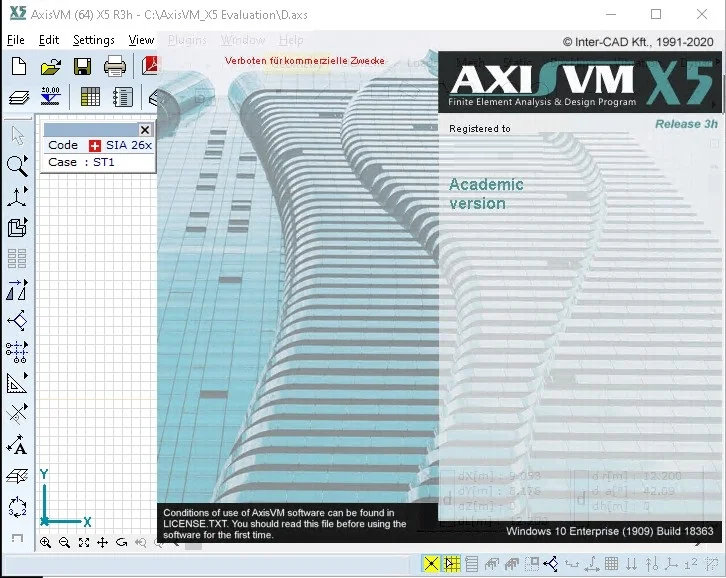Fit the model to view with the zoom-fit icon

[84, 542]
